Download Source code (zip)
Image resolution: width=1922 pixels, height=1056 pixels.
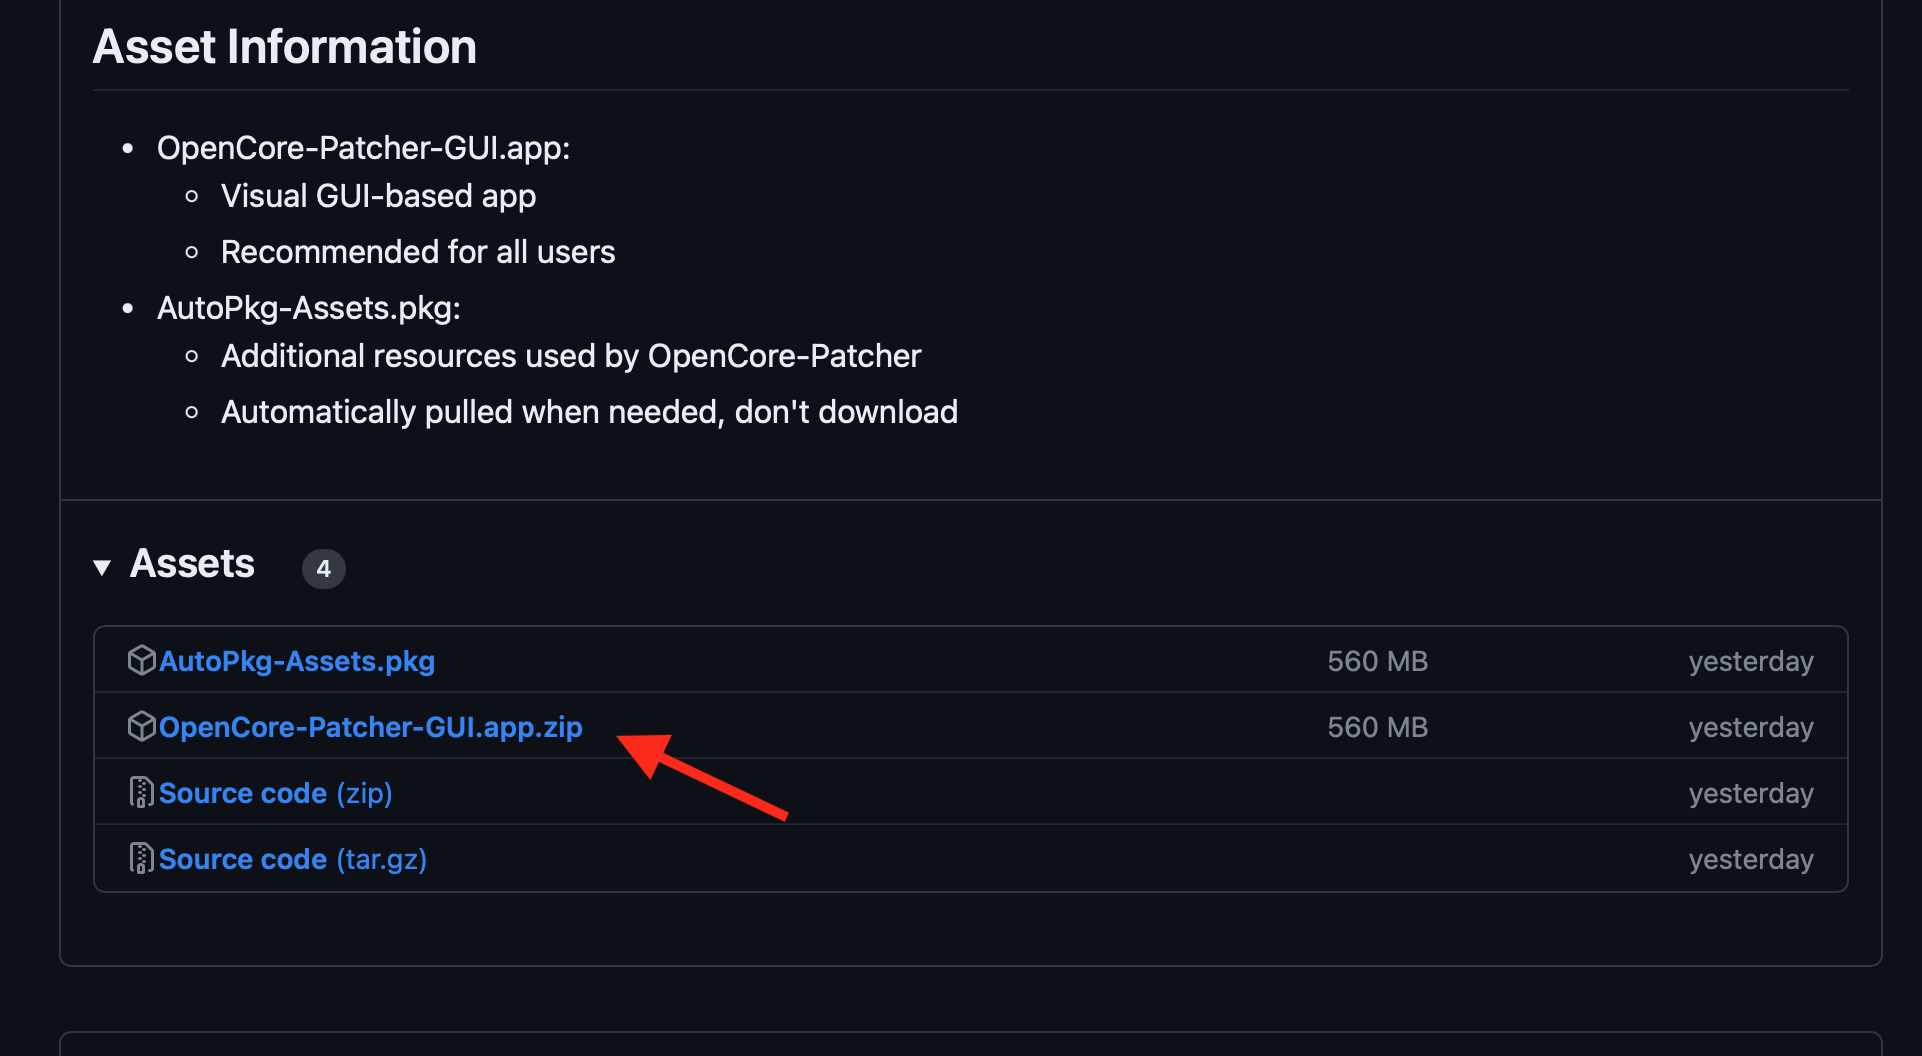pos(275,793)
